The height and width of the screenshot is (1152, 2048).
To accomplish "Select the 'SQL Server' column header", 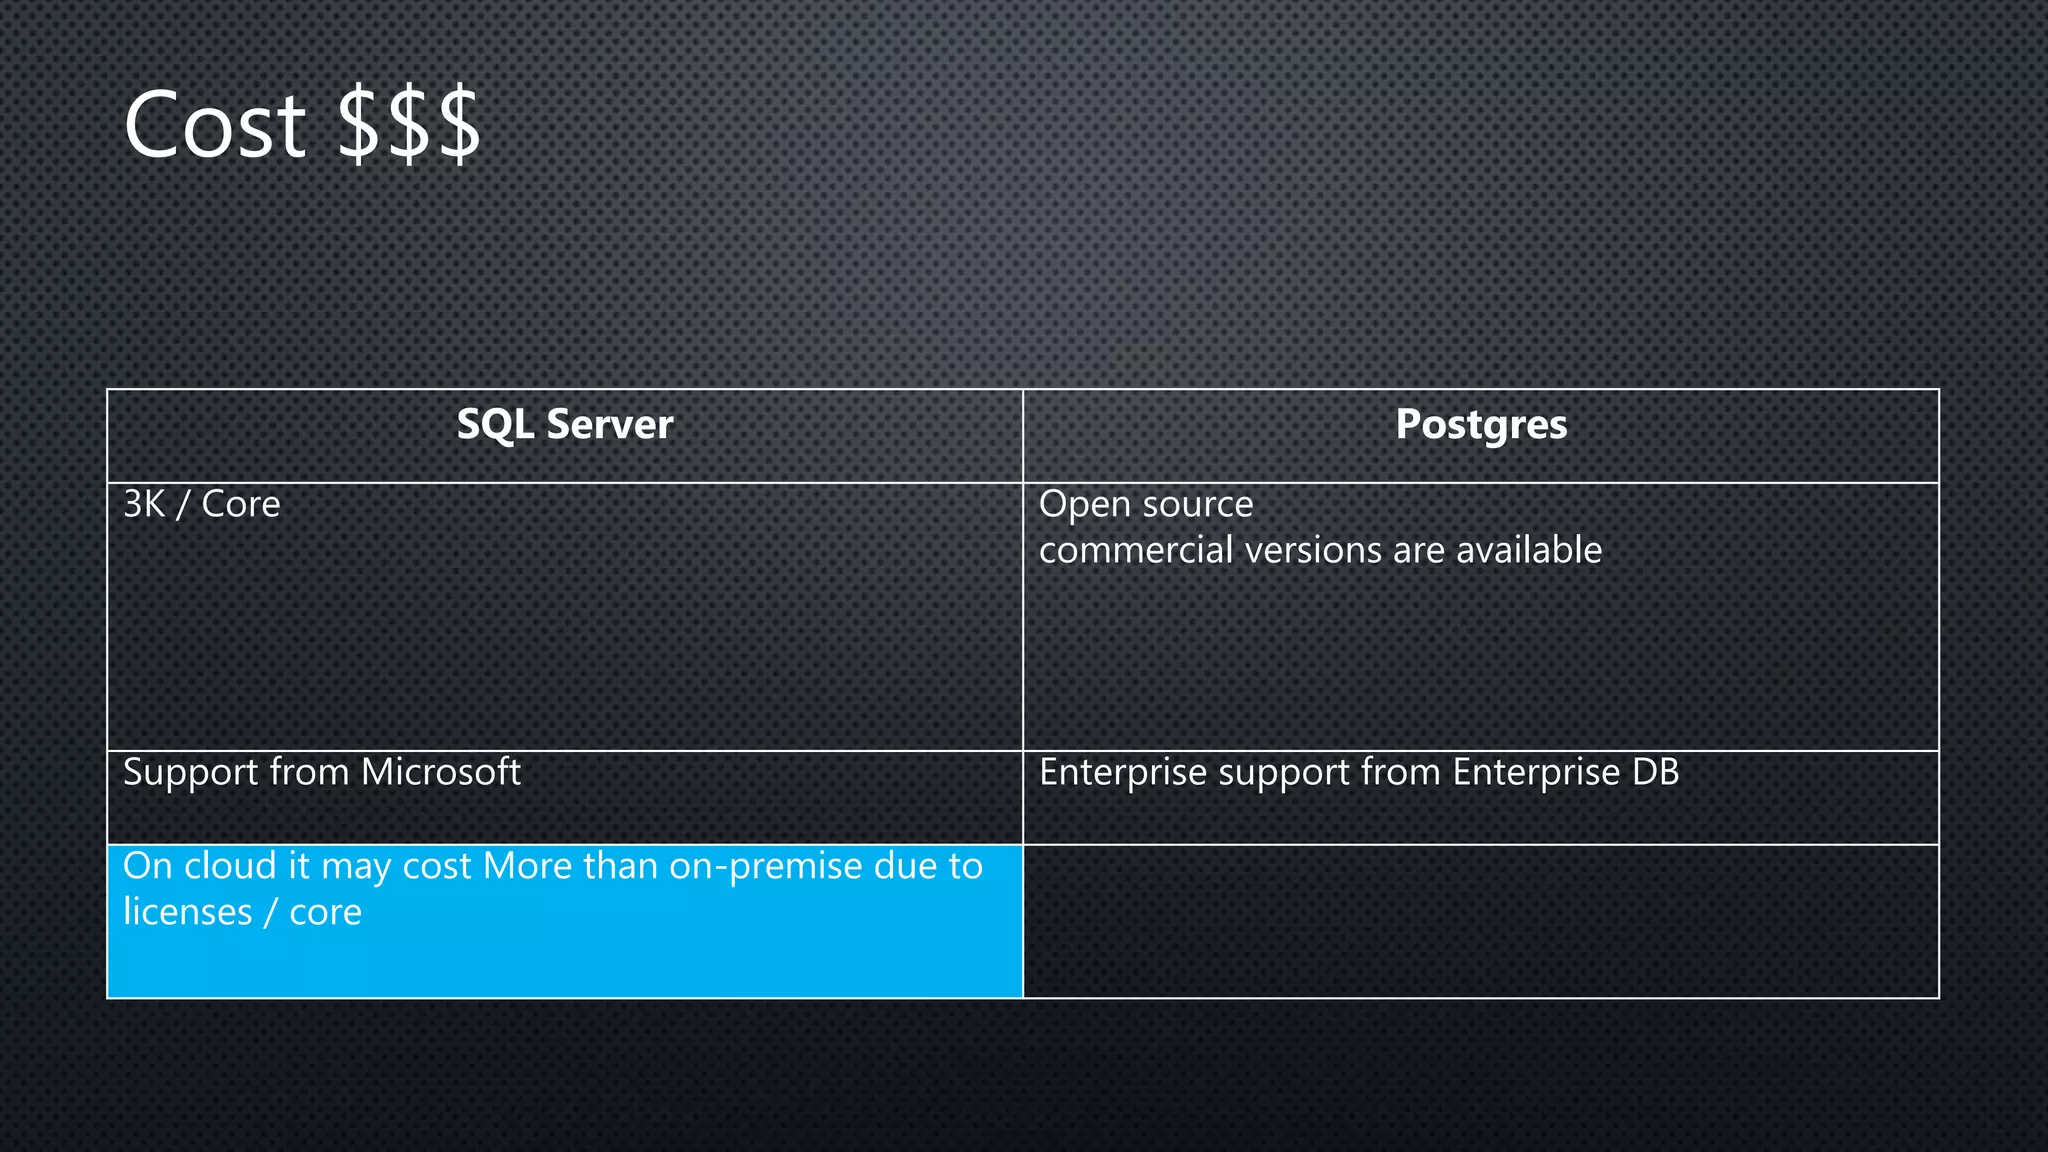I will [565, 436].
